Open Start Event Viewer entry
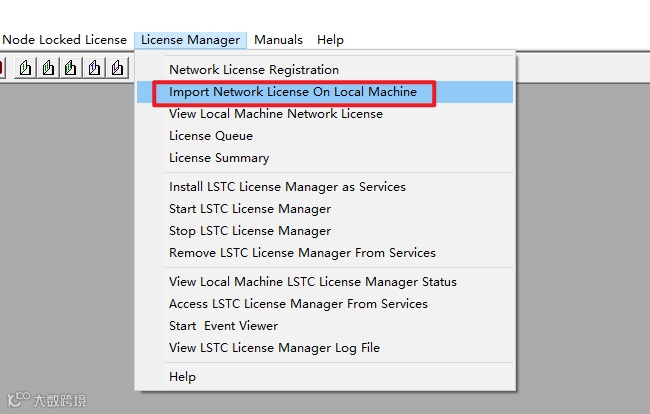650x414 pixels. [x=223, y=326]
